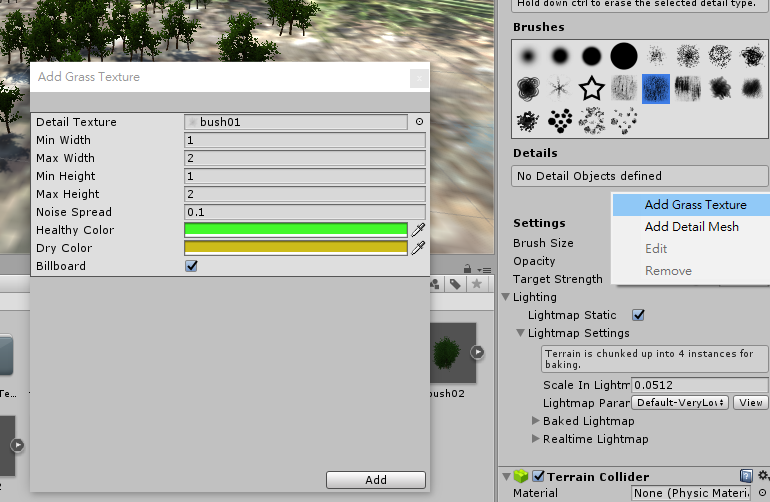Open the green Healthy Color swatch
Screen dimensions: 770x502
coord(296,230)
